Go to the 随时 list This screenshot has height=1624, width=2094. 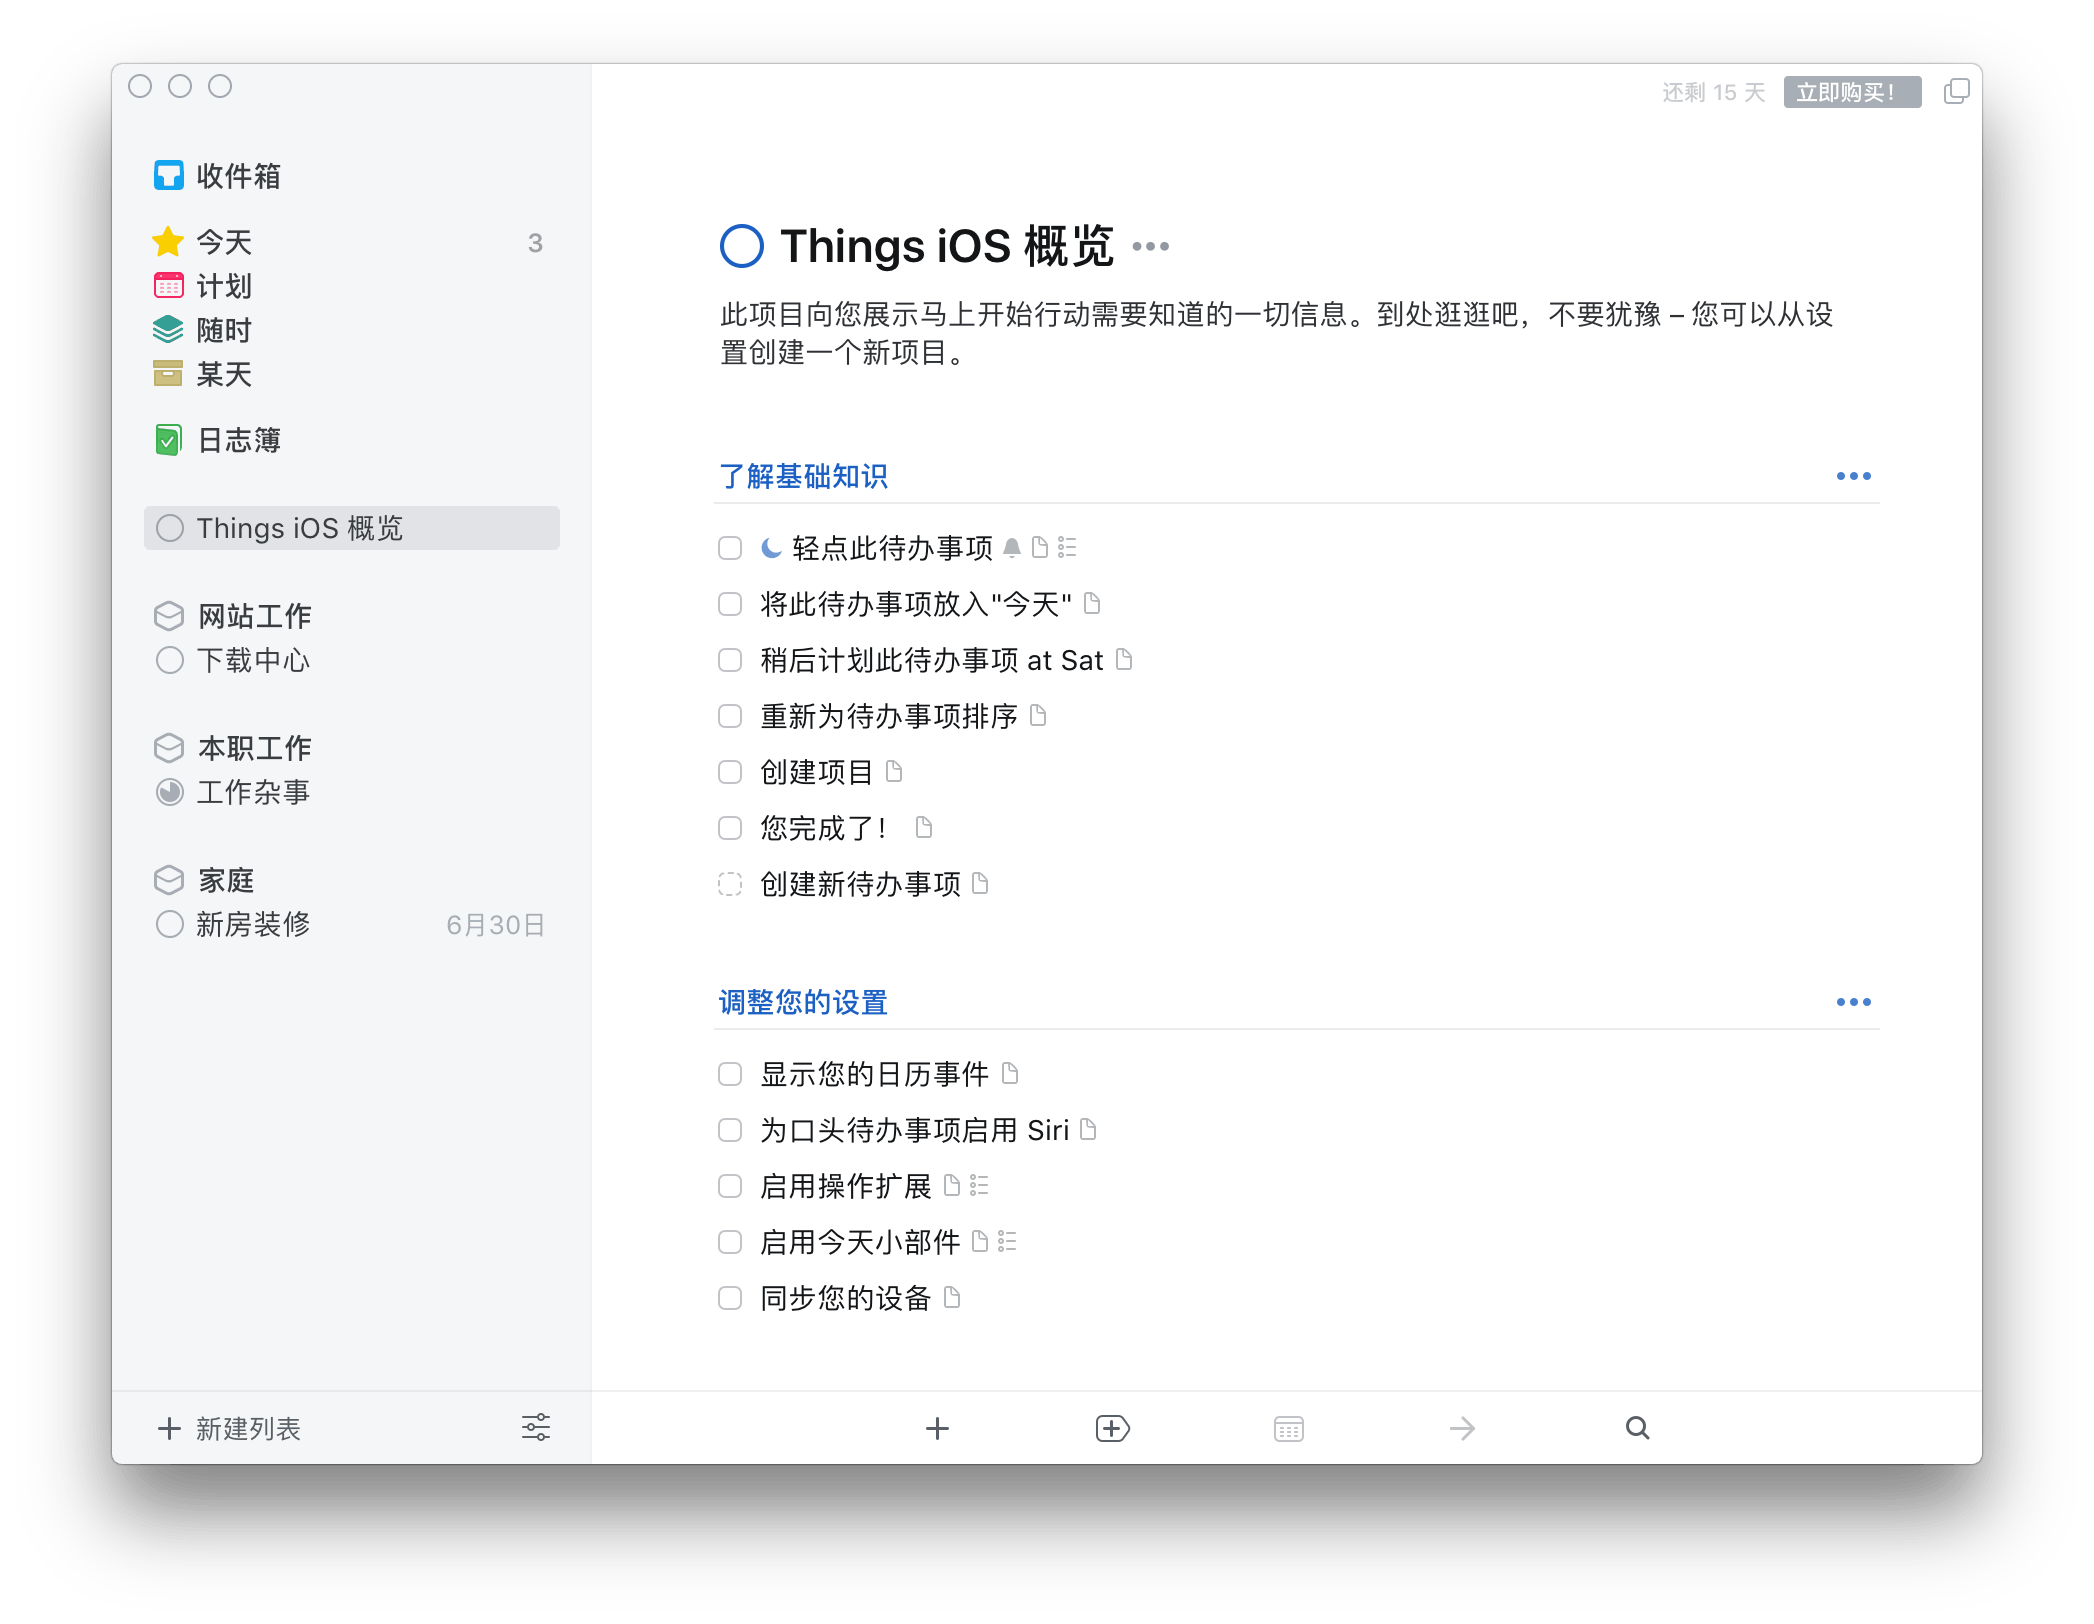tap(224, 330)
